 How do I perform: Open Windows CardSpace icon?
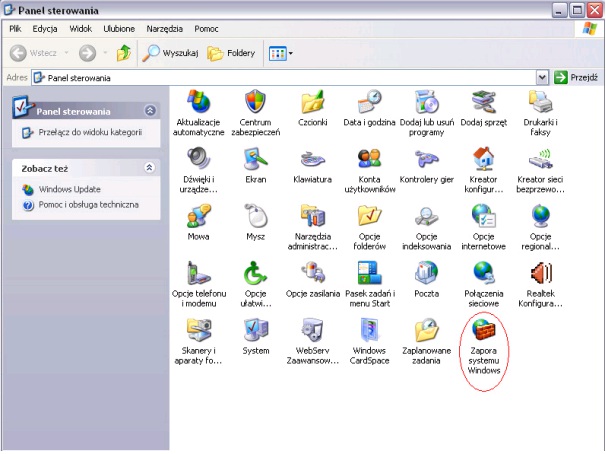[x=369, y=330]
